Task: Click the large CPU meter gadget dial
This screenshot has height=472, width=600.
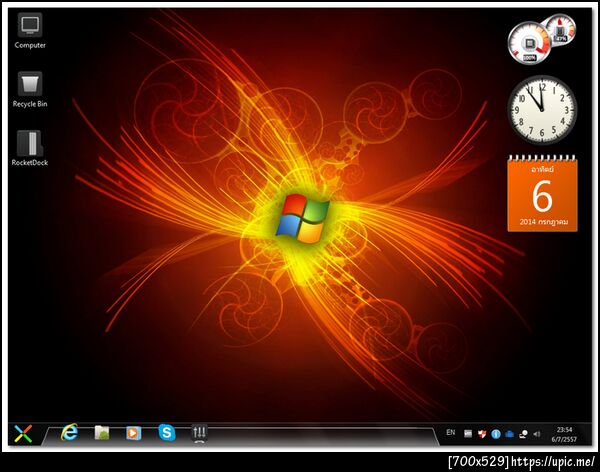Action: point(529,43)
